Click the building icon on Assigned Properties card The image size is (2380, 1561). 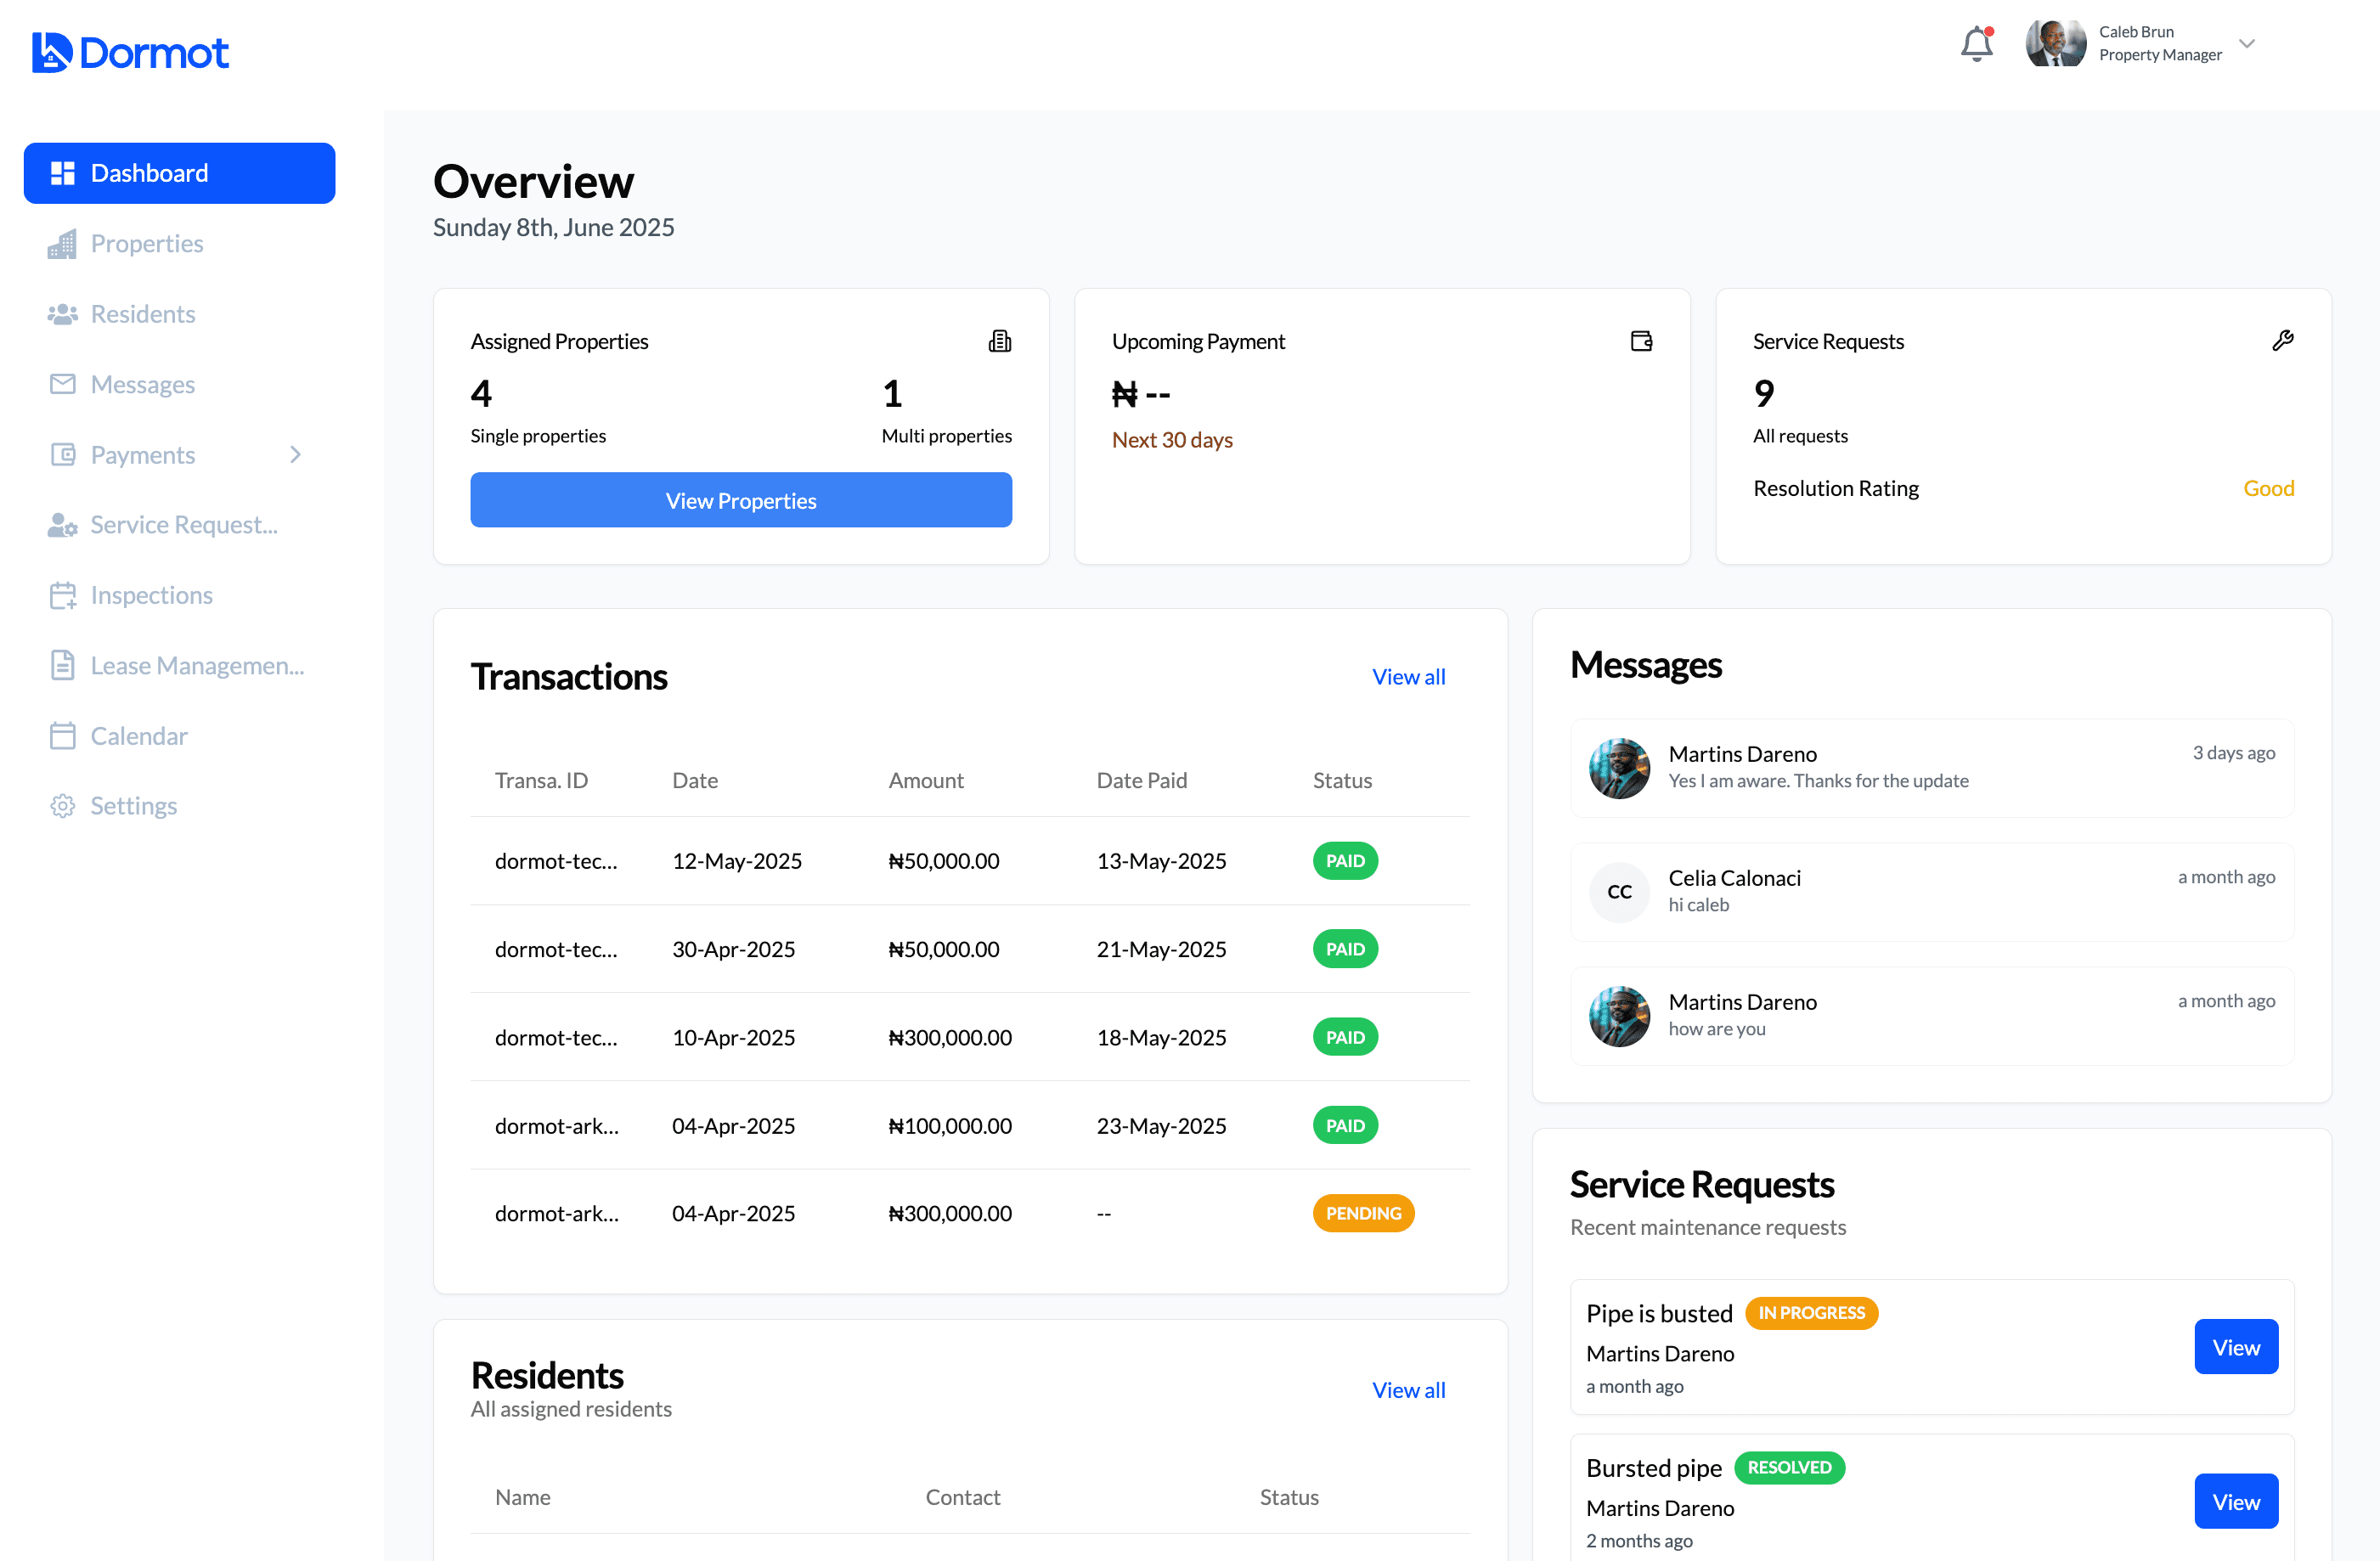[x=1001, y=340]
